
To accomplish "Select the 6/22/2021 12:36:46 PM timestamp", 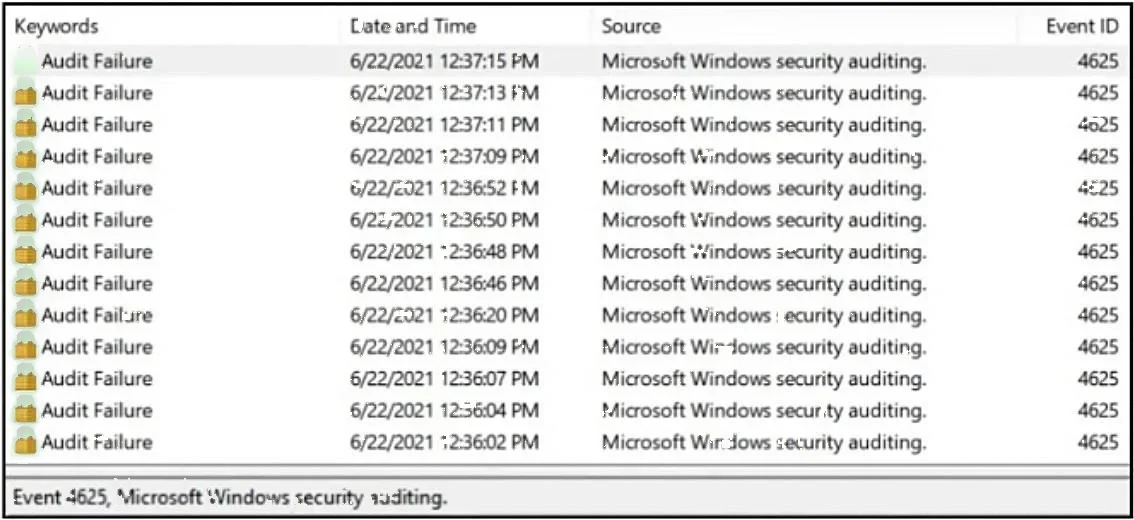I will pyautogui.click(x=445, y=284).
